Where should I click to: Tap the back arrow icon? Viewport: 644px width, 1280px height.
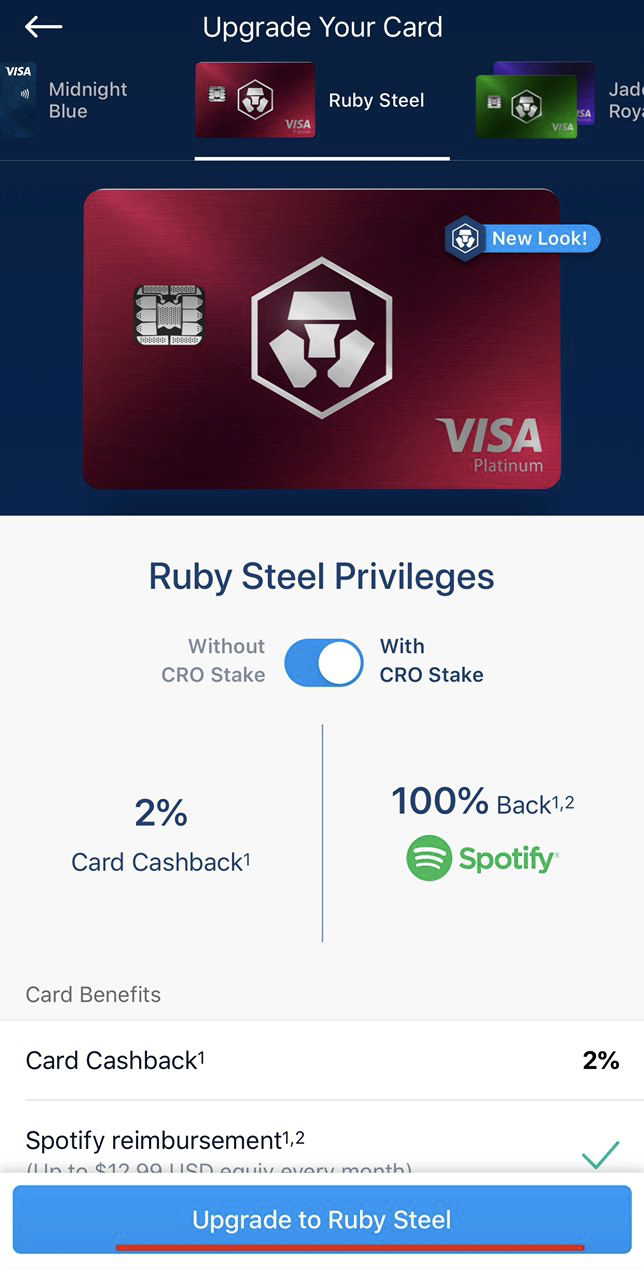tap(43, 27)
